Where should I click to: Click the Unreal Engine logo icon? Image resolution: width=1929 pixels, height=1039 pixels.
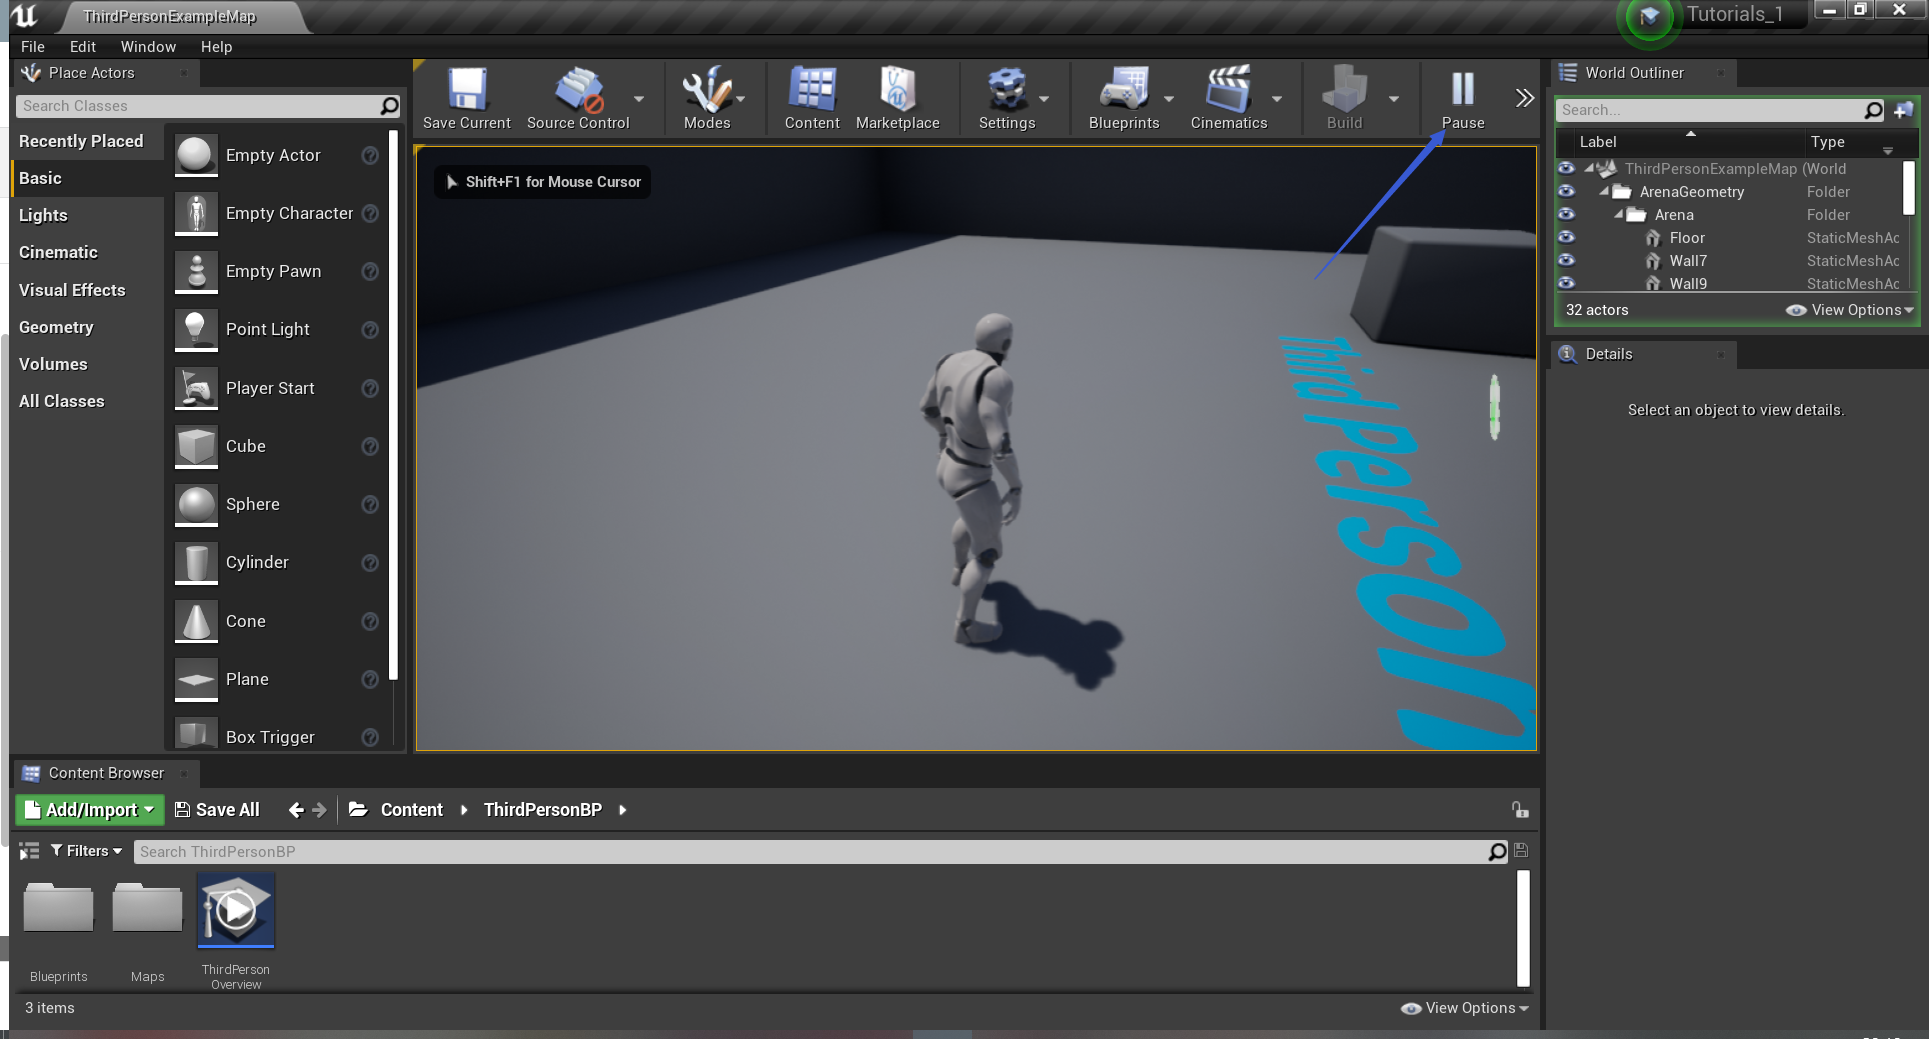(x=24, y=16)
